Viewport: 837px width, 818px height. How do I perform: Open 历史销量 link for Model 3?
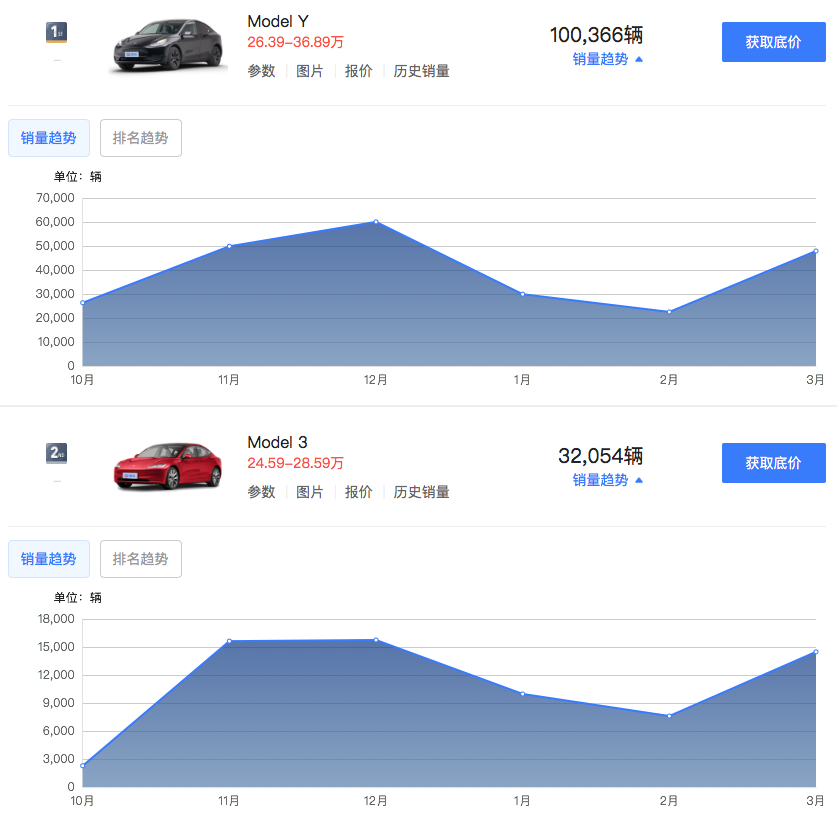422,491
